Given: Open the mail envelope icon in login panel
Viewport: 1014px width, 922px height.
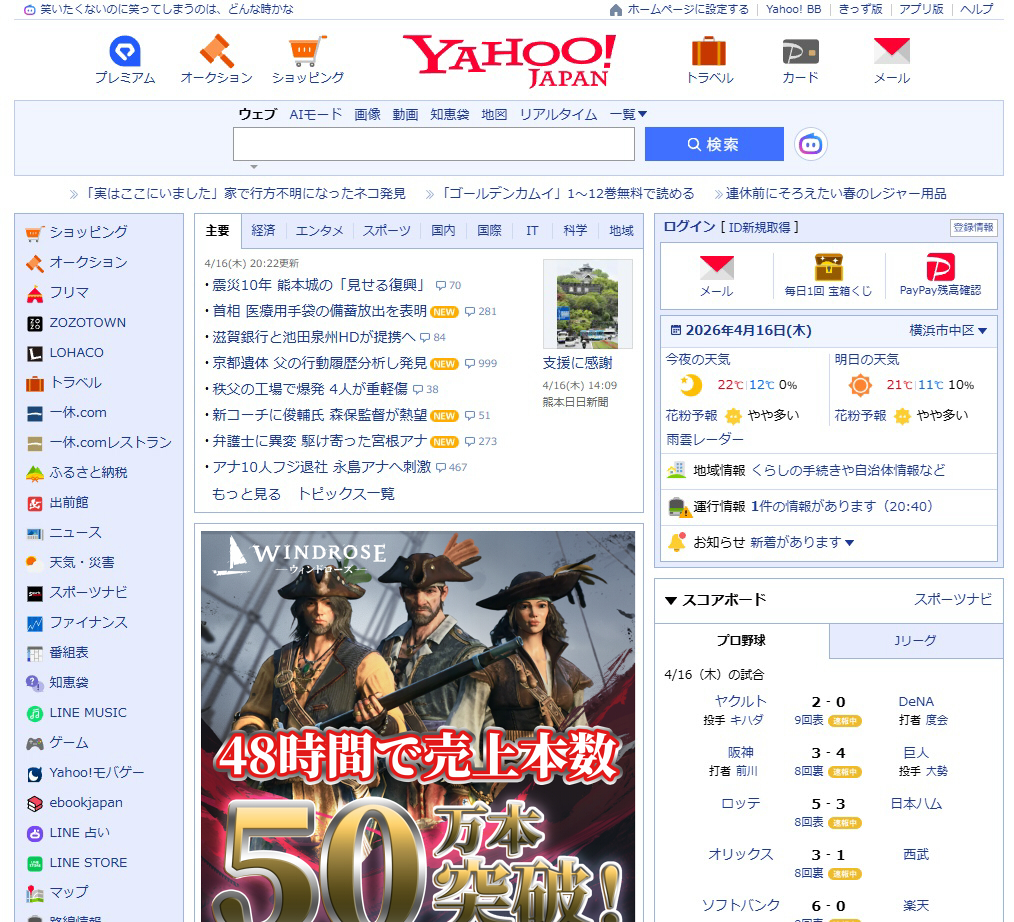Looking at the screenshot, I should pos(716,268).
